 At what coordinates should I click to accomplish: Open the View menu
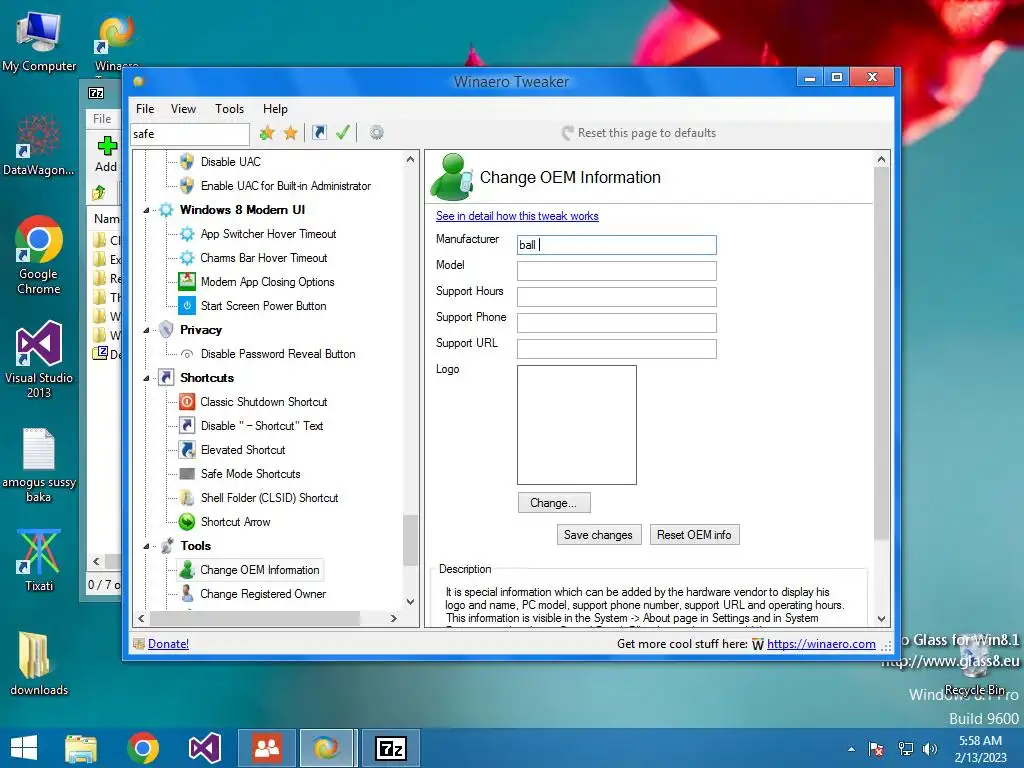[184, 109]
